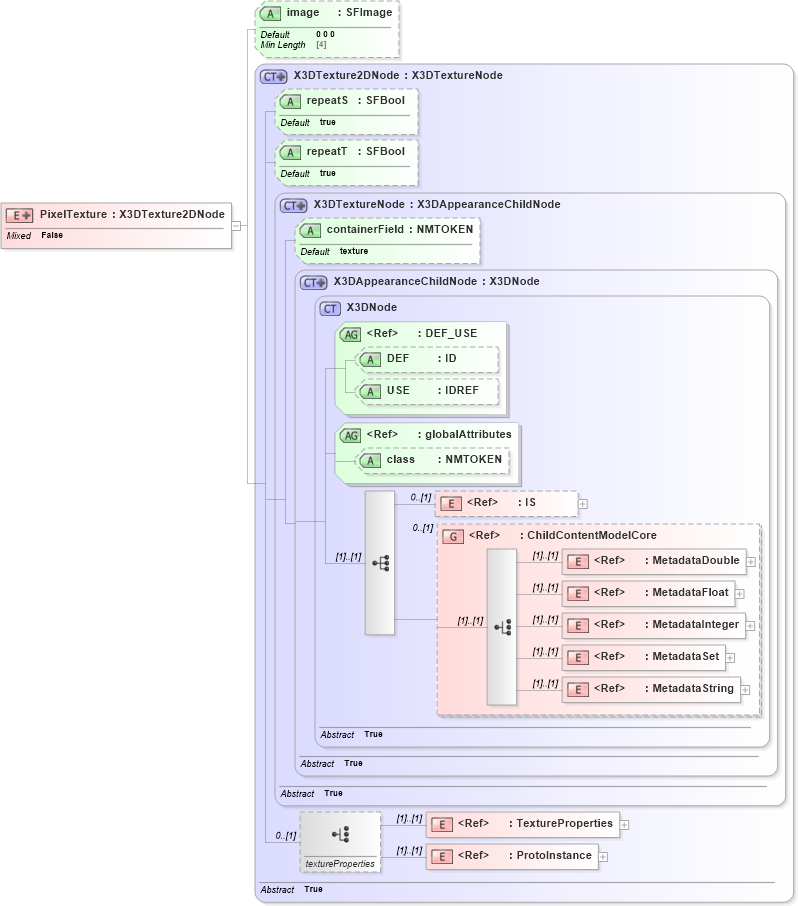Expand the IS reference element
Viewport: 798px width, 906px height.
pos(582,504)
